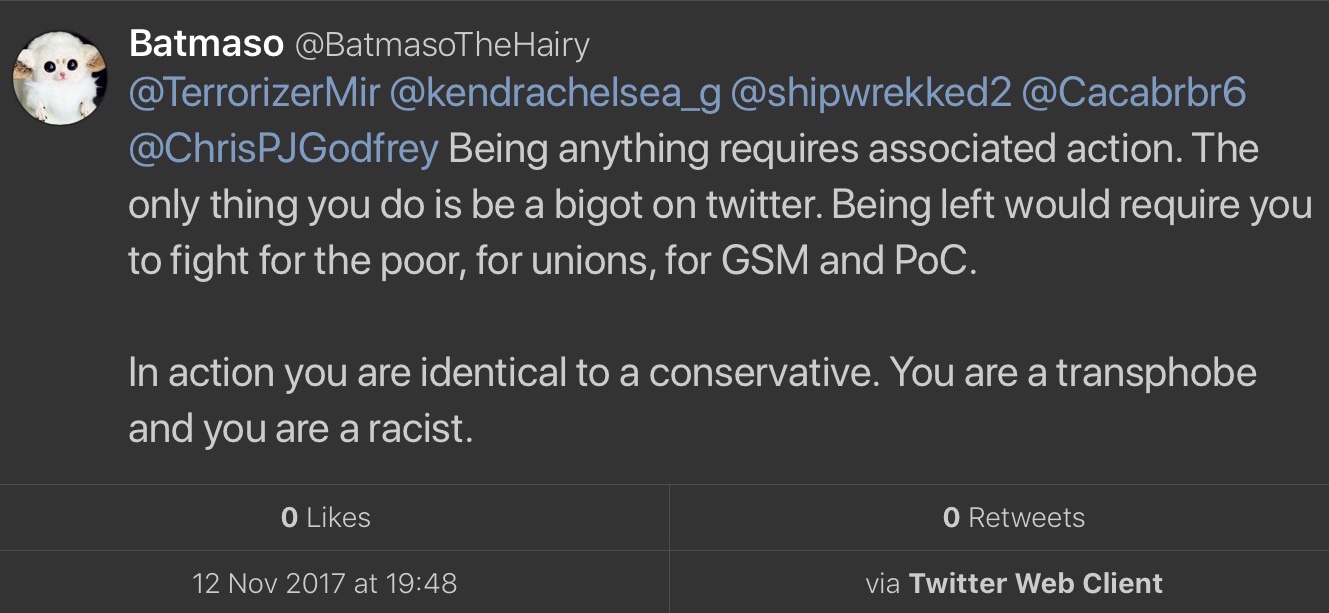Click the bold 'Twitter Web Client' label
This screenshot has width=1329, height=613.
[x=1035, y=582]
